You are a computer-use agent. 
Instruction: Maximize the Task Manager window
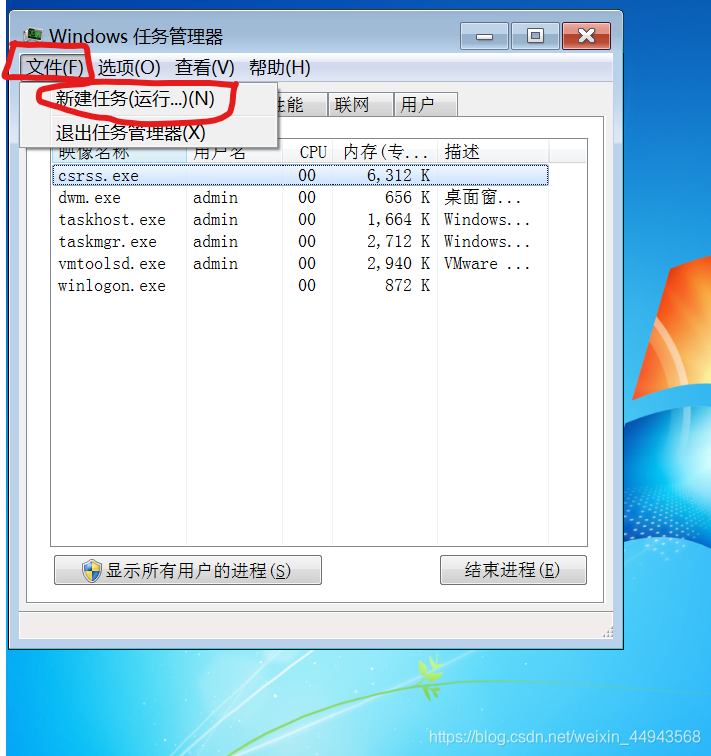(535, 36)
